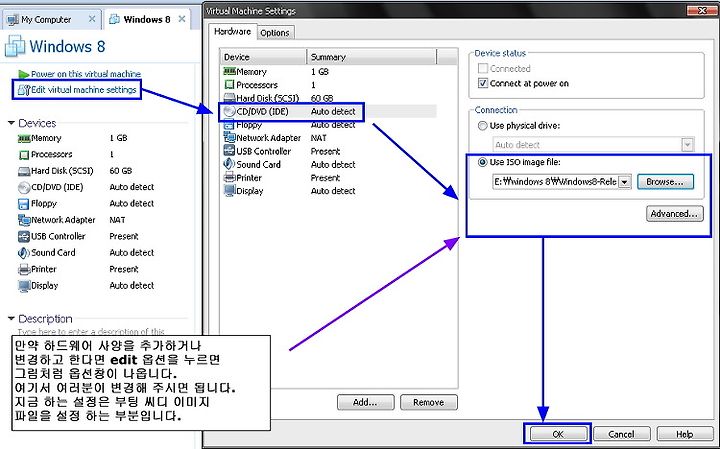
Task: Select Memory icon in settings device list
Action: 229,71
